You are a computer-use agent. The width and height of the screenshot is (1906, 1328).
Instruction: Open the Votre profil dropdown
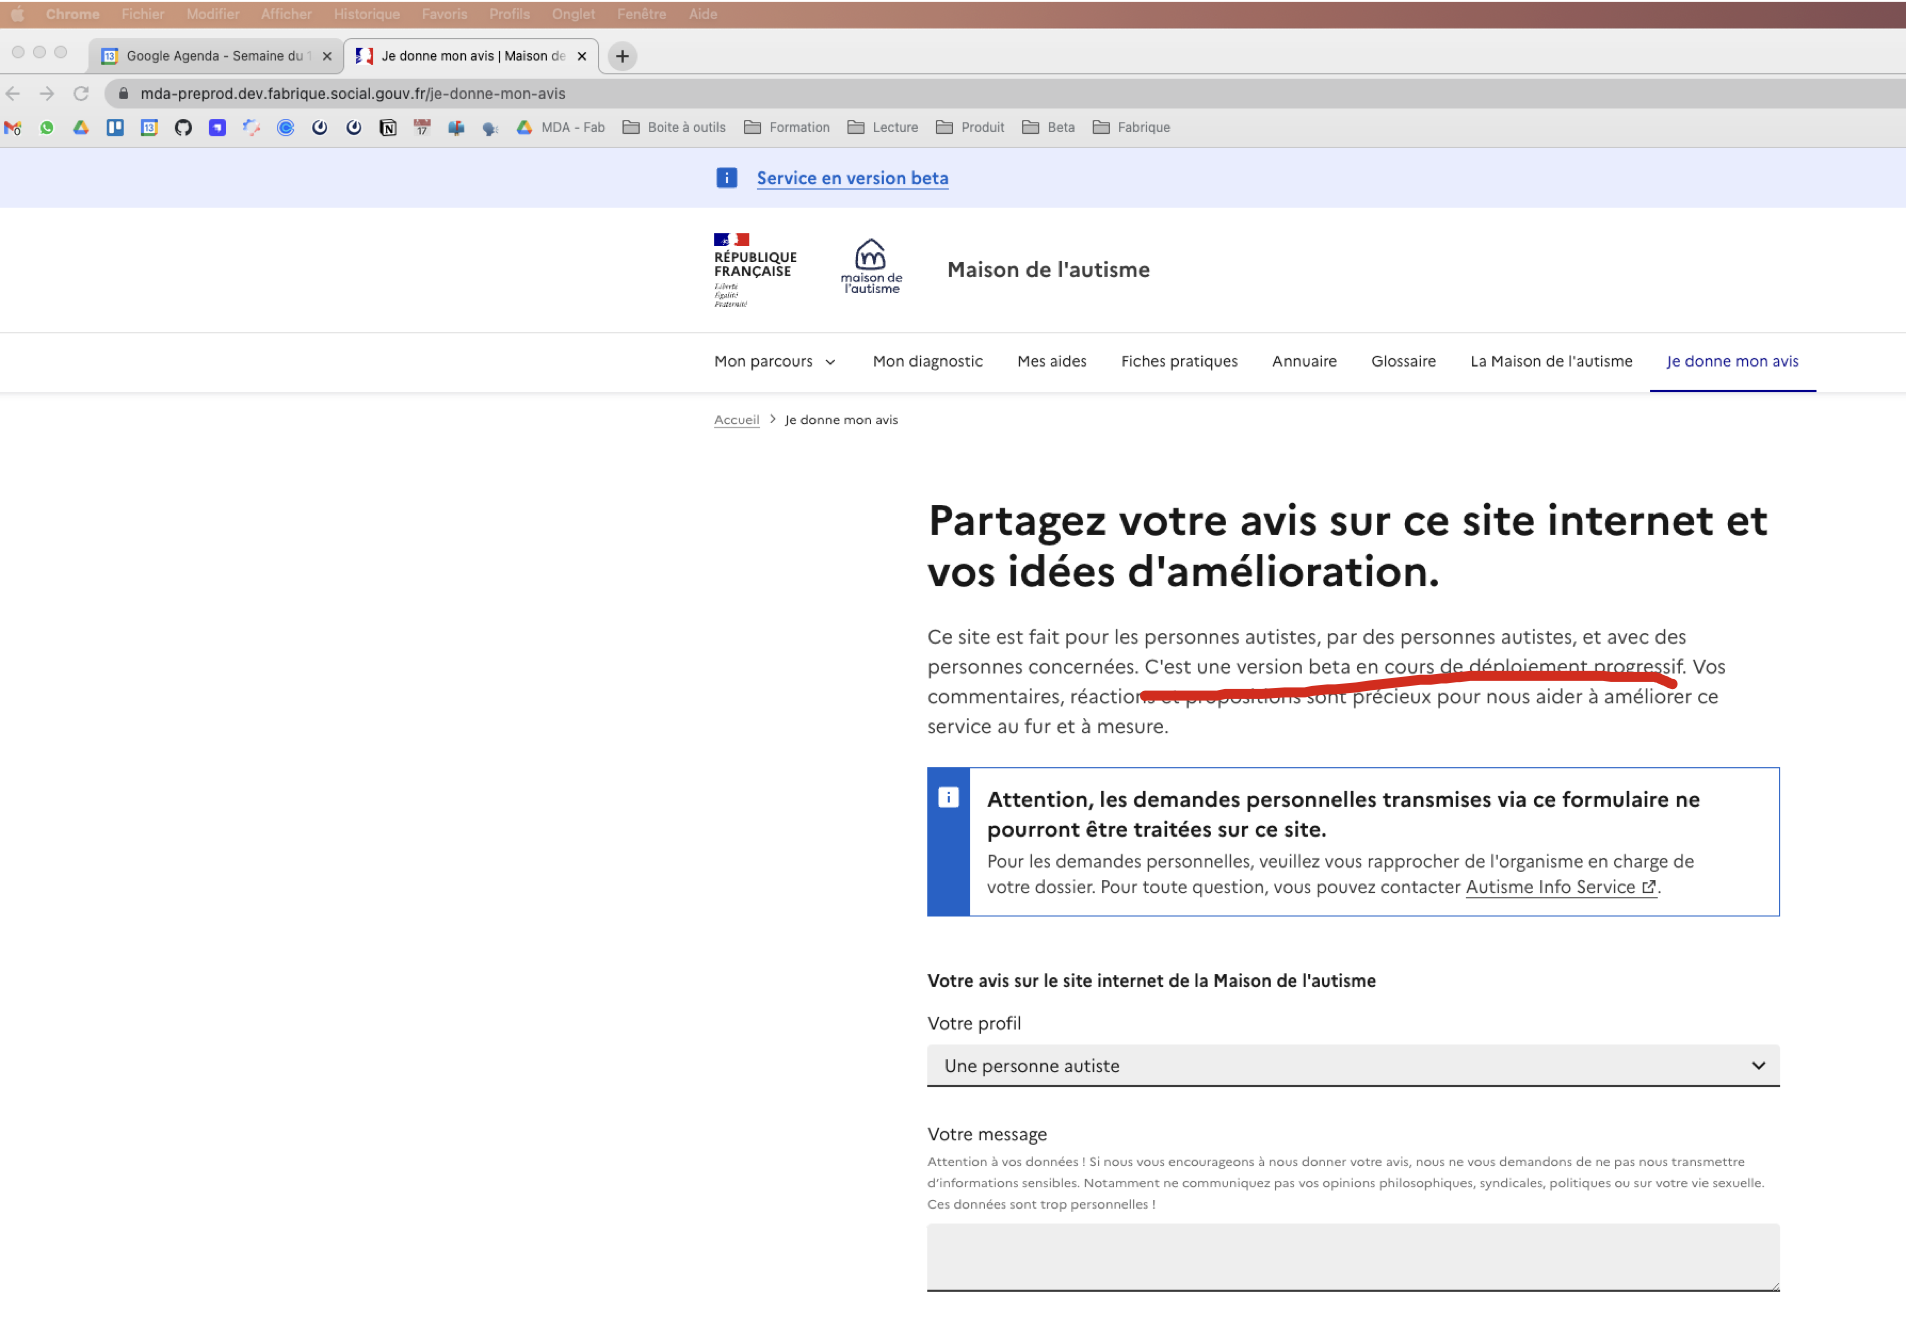(1353, 1065)
